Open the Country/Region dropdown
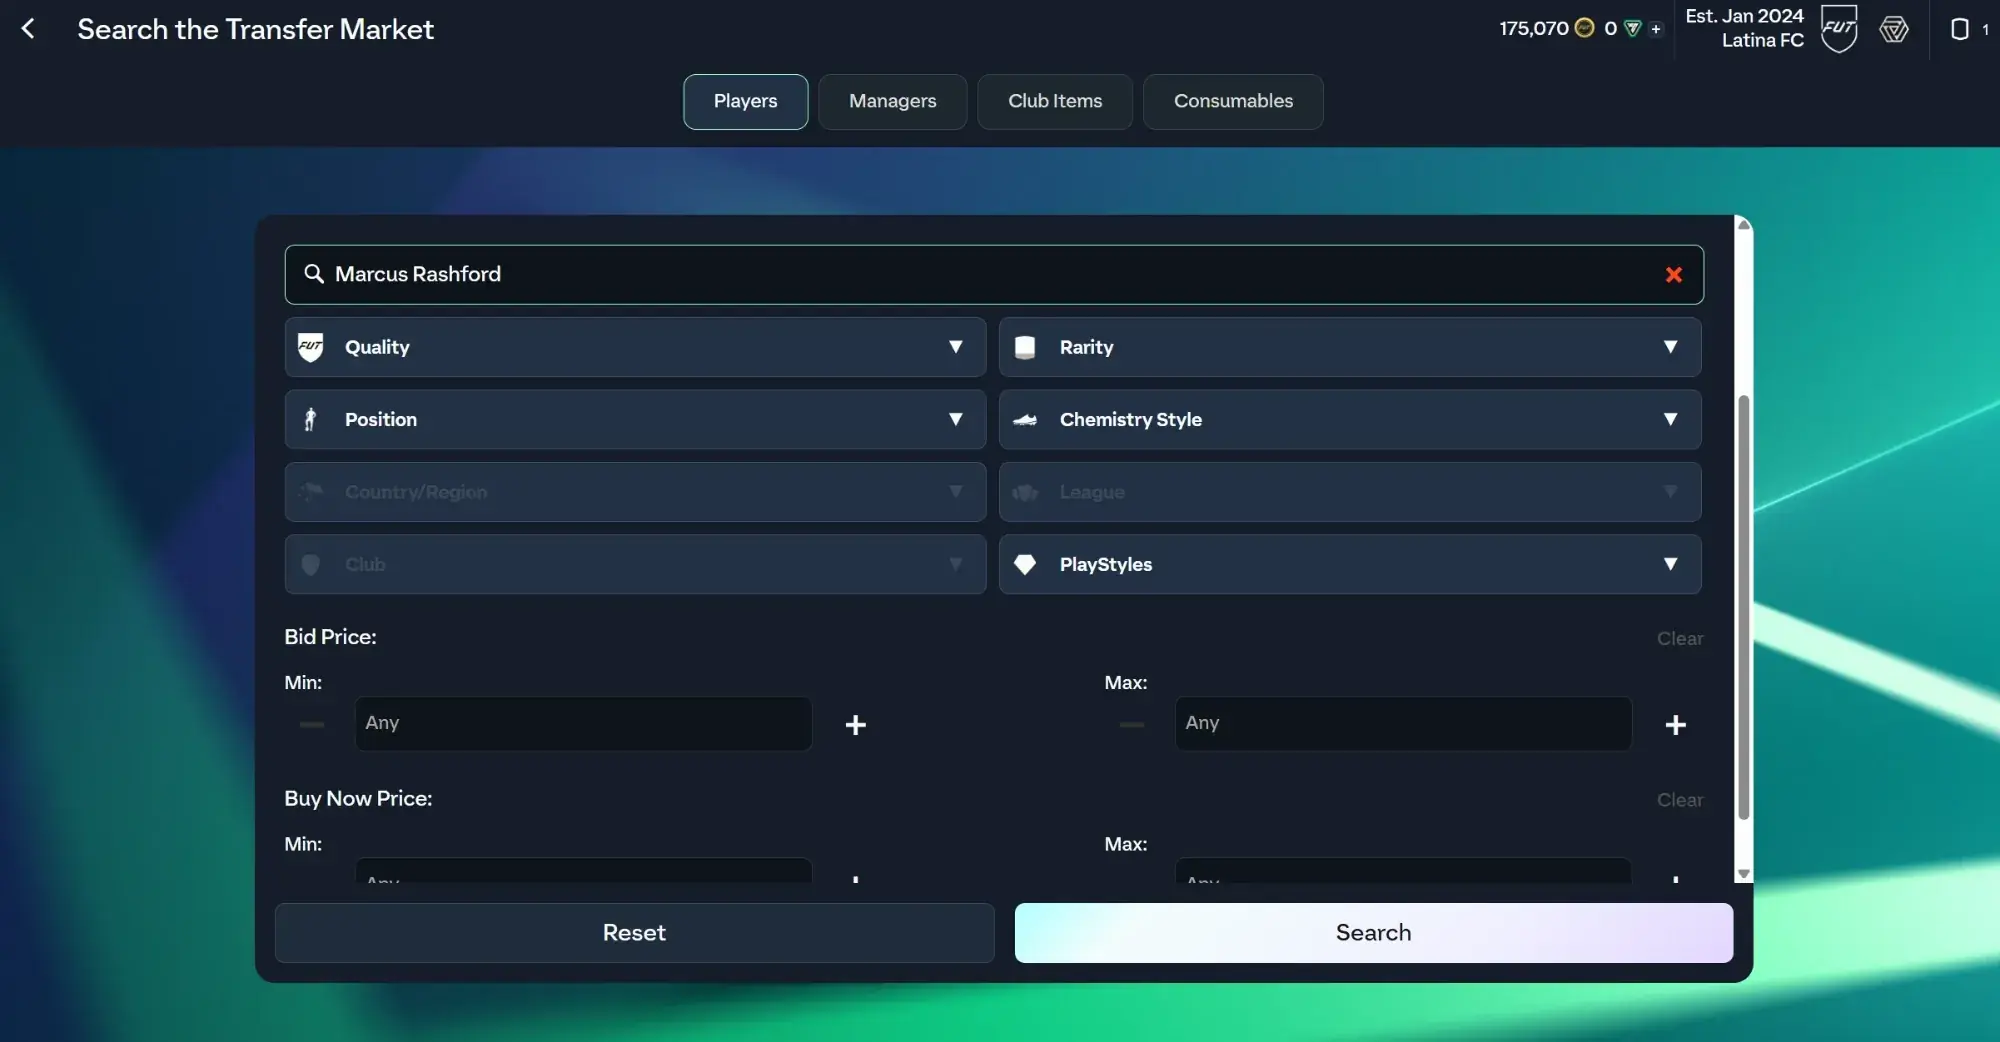Image resolution: width=2000 pixels, height=1042 pixels. [635, 492]
